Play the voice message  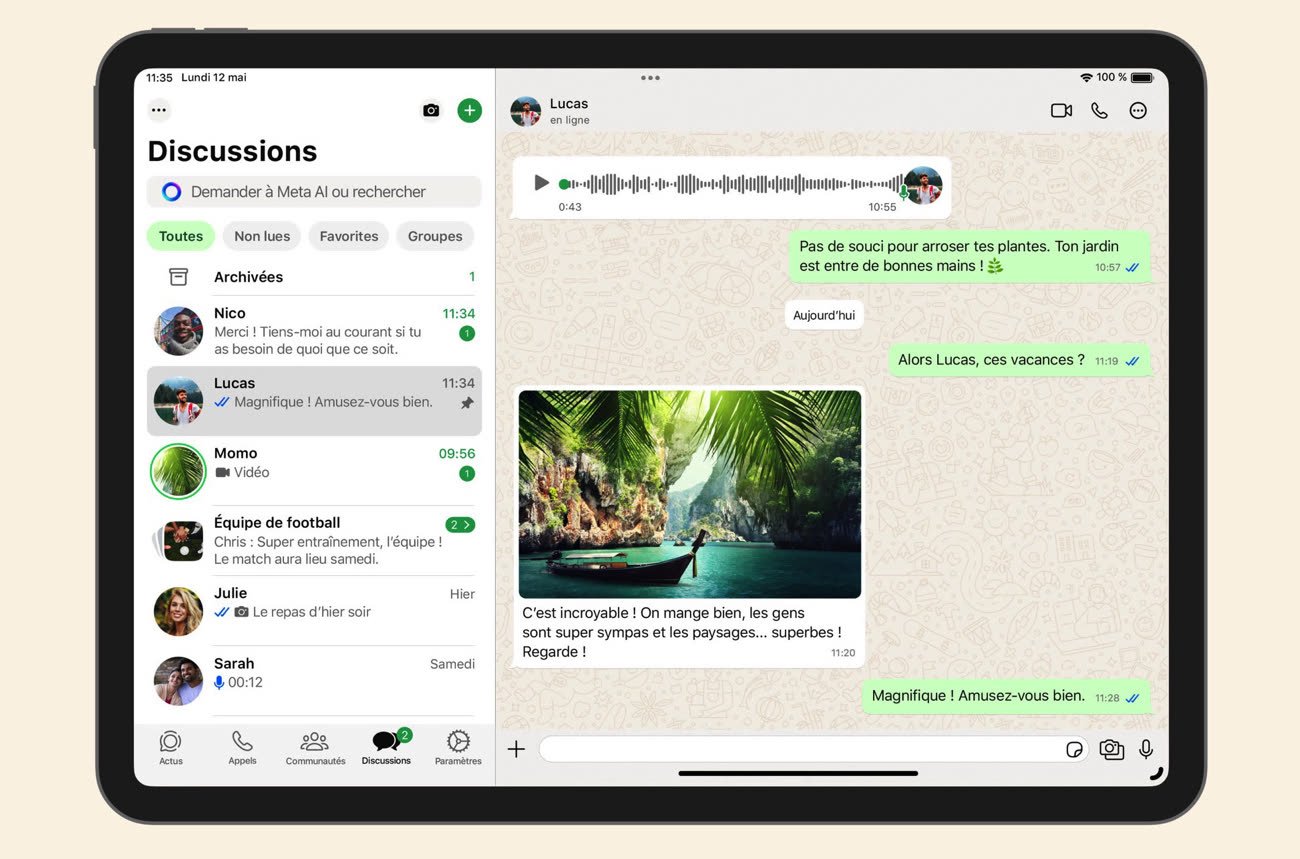541,183
